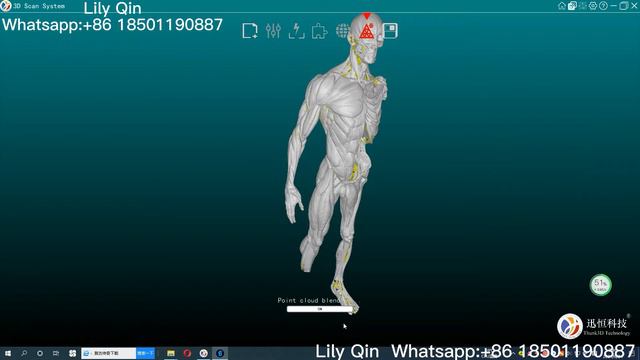Open the help question mark icon
This screenshot has width=640, height=360.
coord(604,6)
